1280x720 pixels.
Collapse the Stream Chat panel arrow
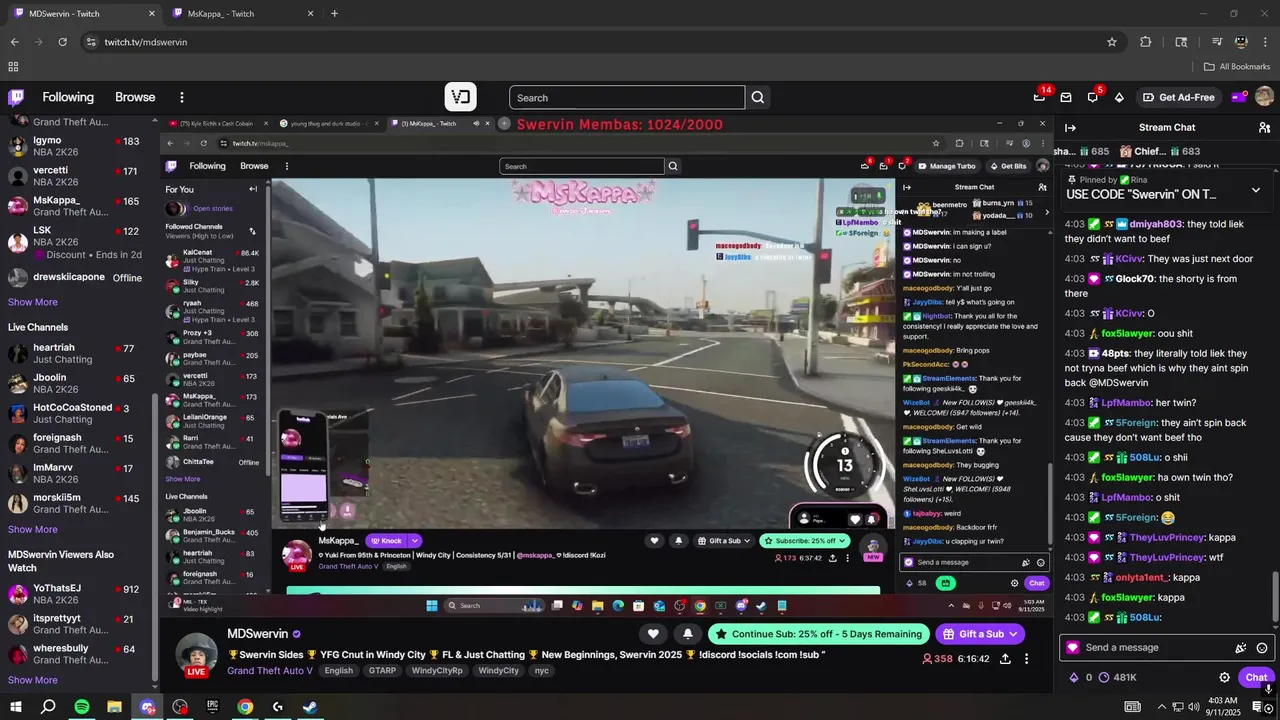tap(1070, 127)
